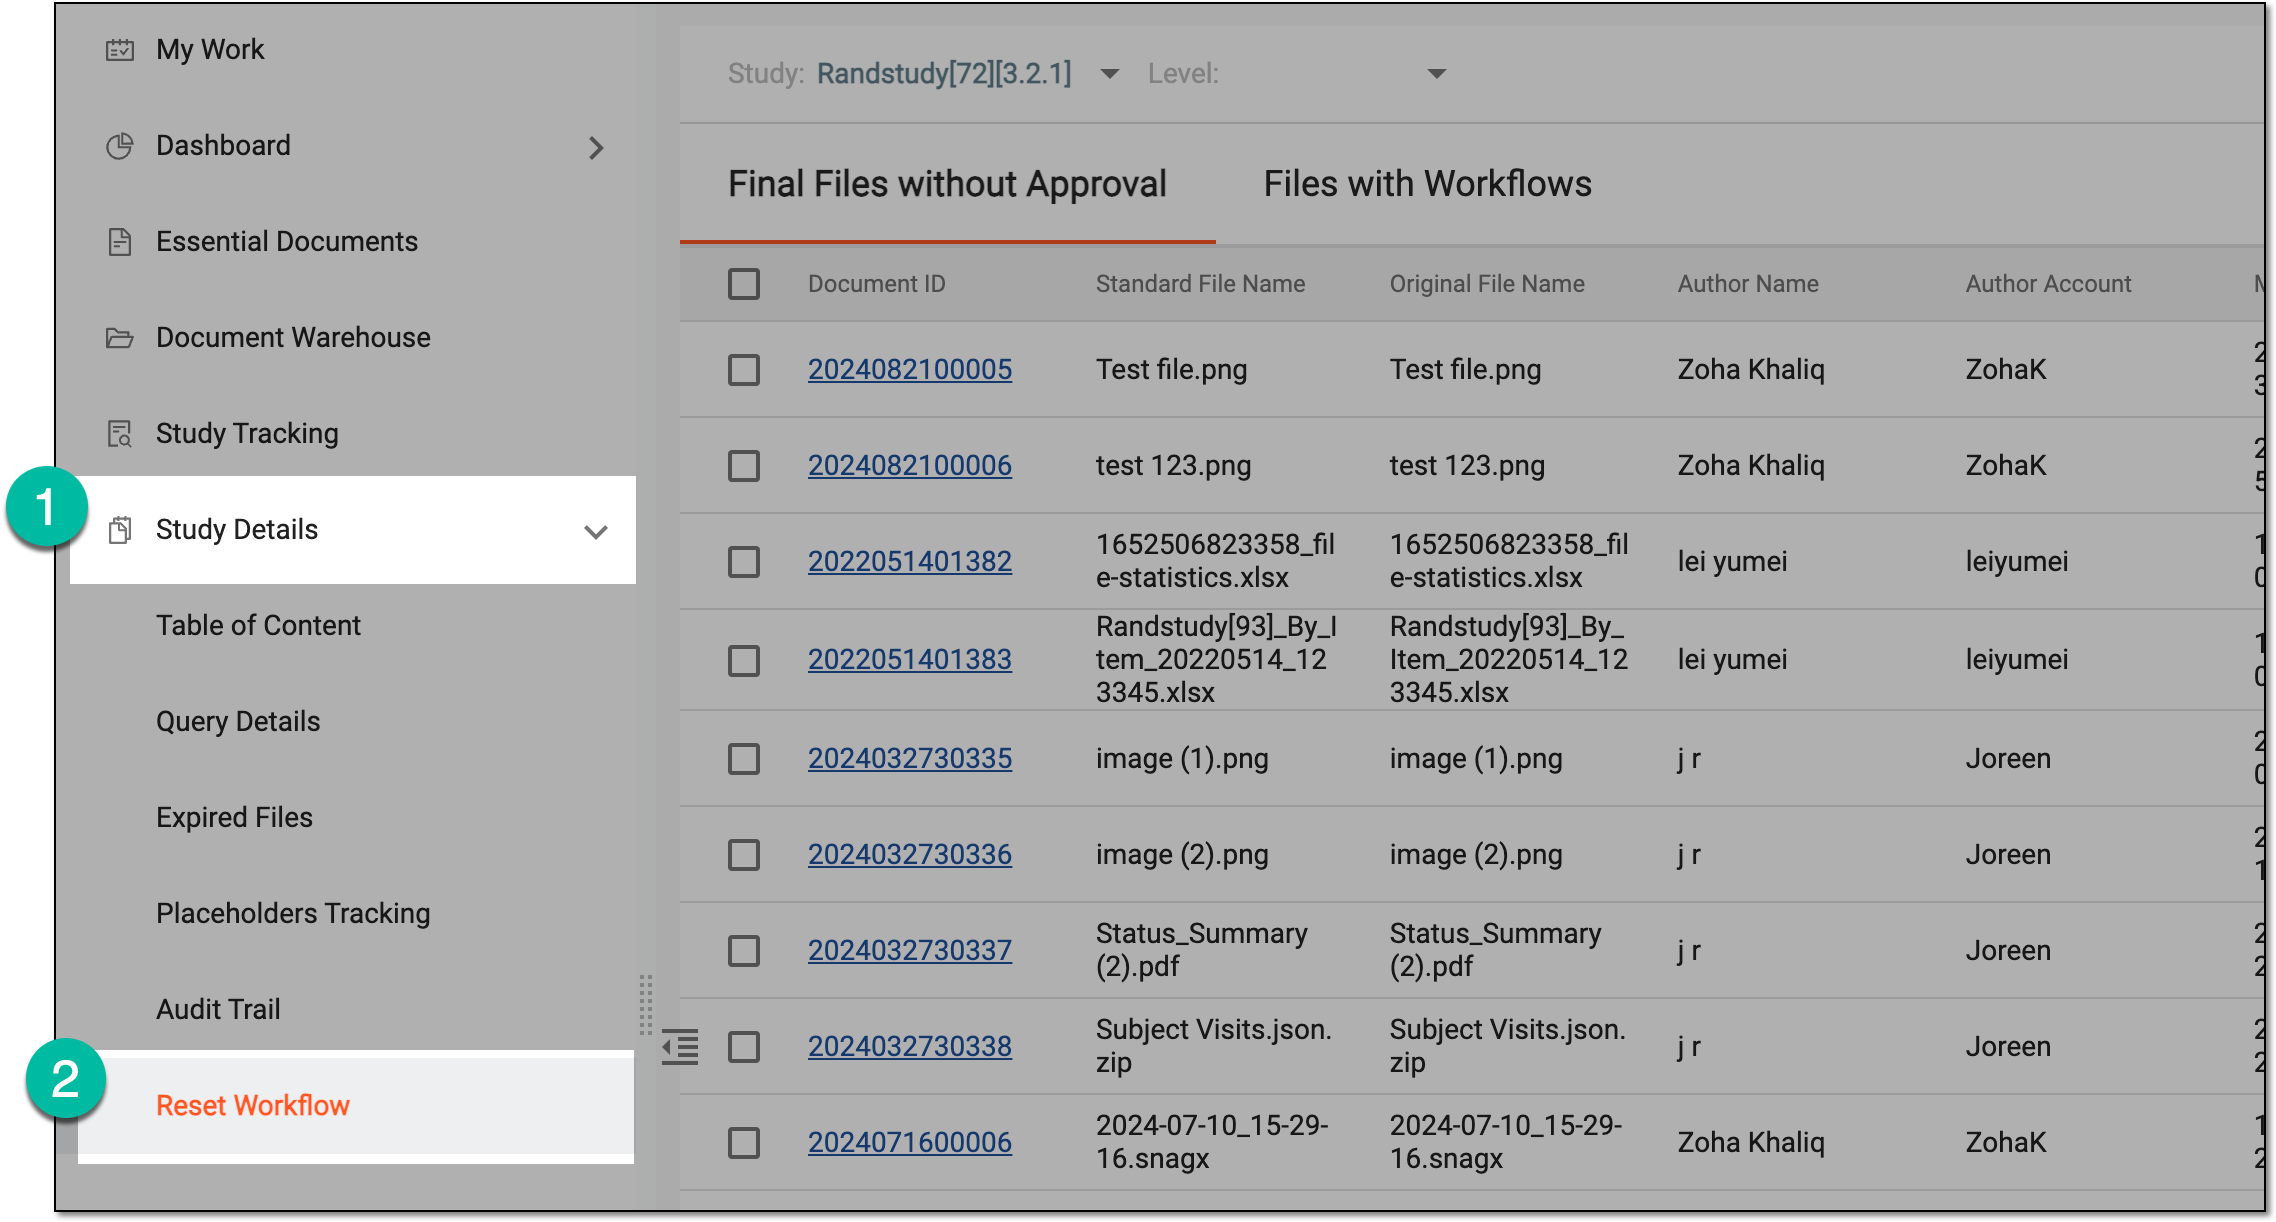The height and width of the screenshot is (1222, 2276).
Task: Open document link 2024032730335
Action: 910,759
